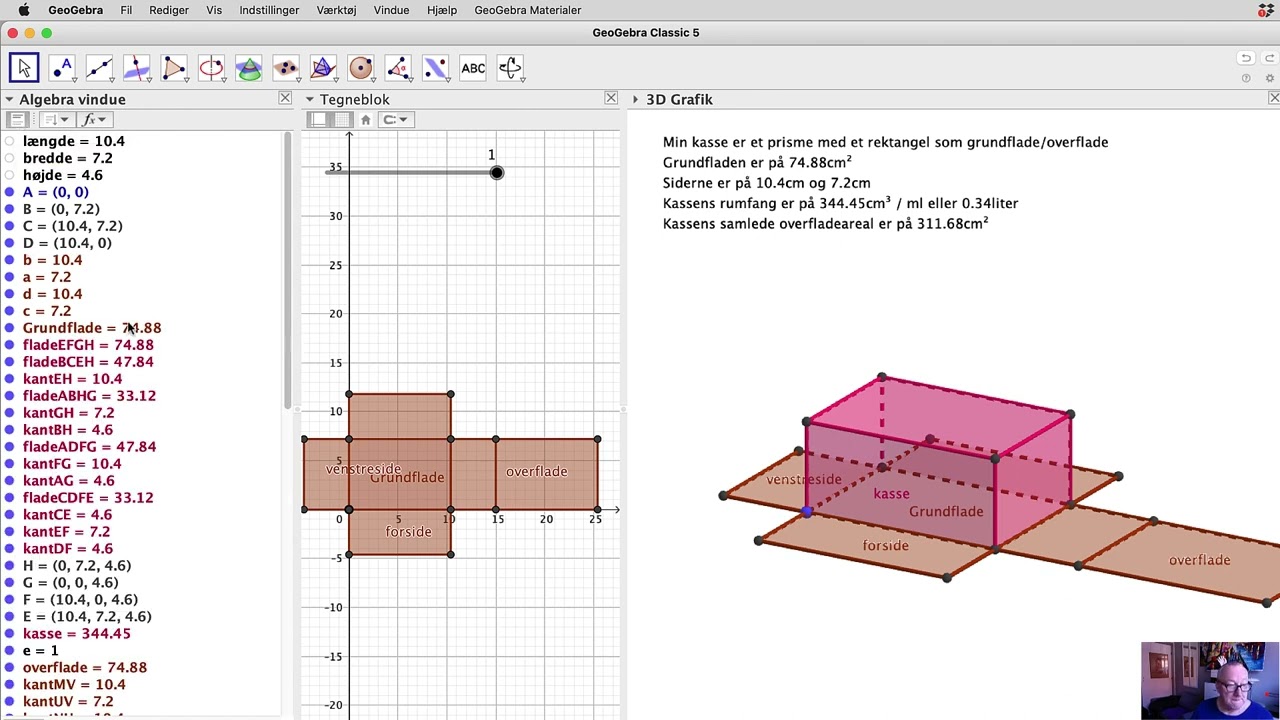The height and width of the screenshot is (720, 1280).
Task: Hide object fladeEFGH = 74.88
Action: (x=10, y=345)
